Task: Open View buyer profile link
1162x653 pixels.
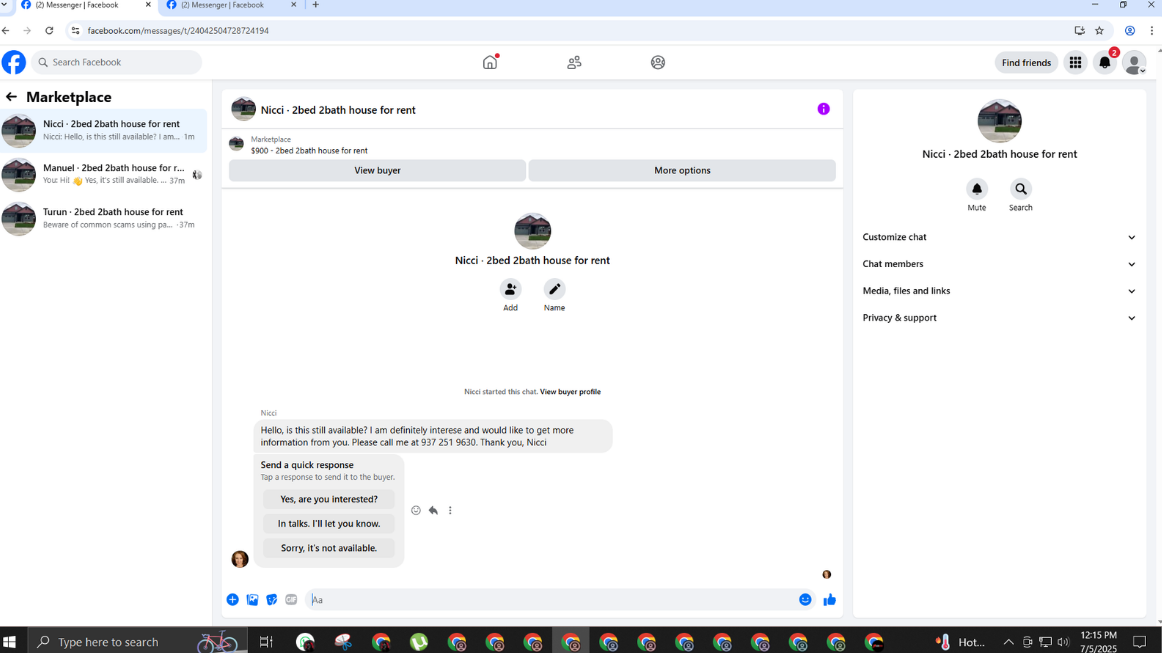Action: pyautogui.click(x=570, y=392)
